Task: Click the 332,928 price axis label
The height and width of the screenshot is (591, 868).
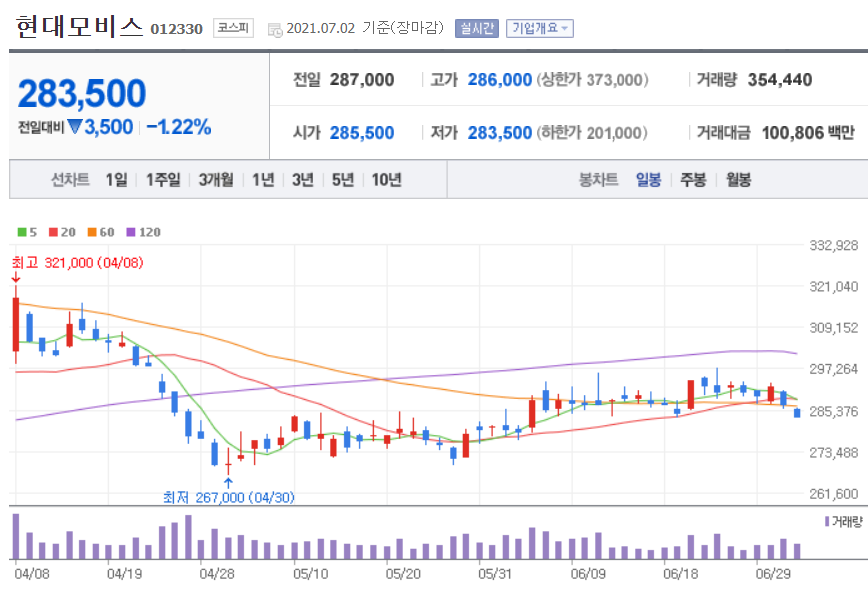Action: (834, 245)
